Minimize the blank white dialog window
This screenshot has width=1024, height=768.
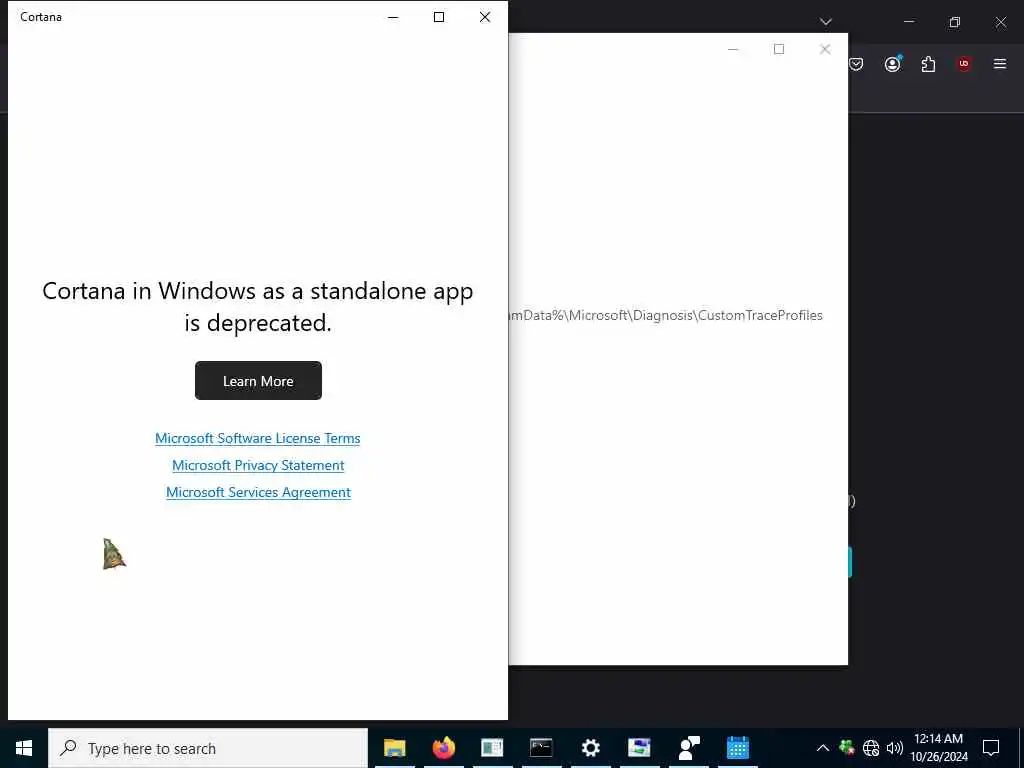tap(733, 49)
